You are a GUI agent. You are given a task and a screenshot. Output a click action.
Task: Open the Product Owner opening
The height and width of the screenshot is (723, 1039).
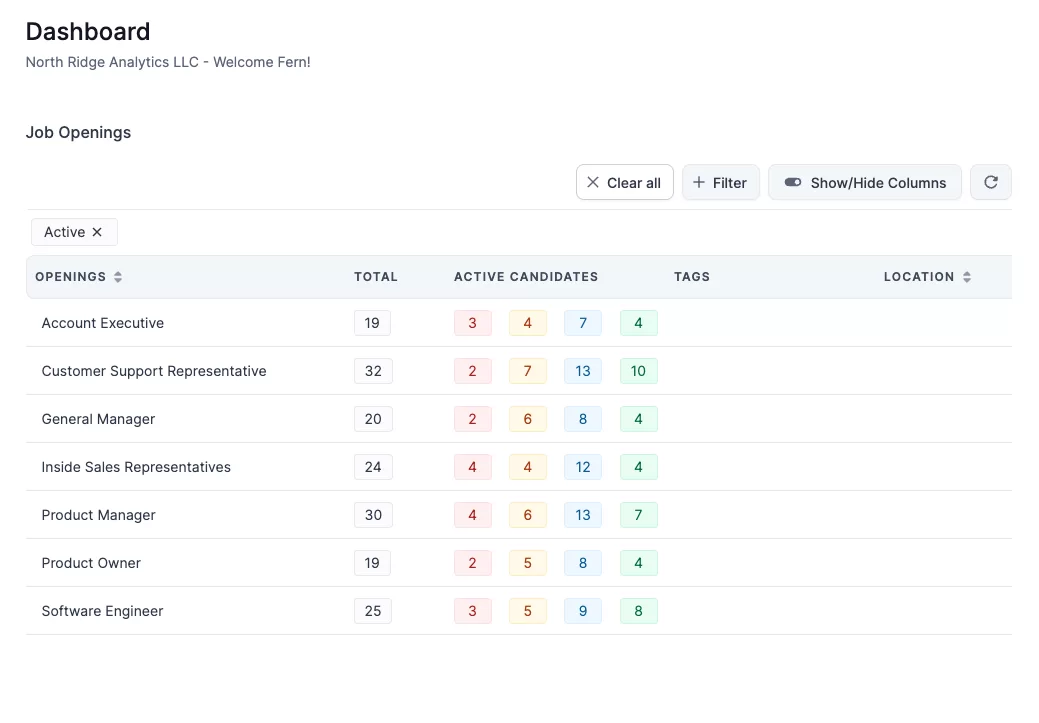coord(91,563)
